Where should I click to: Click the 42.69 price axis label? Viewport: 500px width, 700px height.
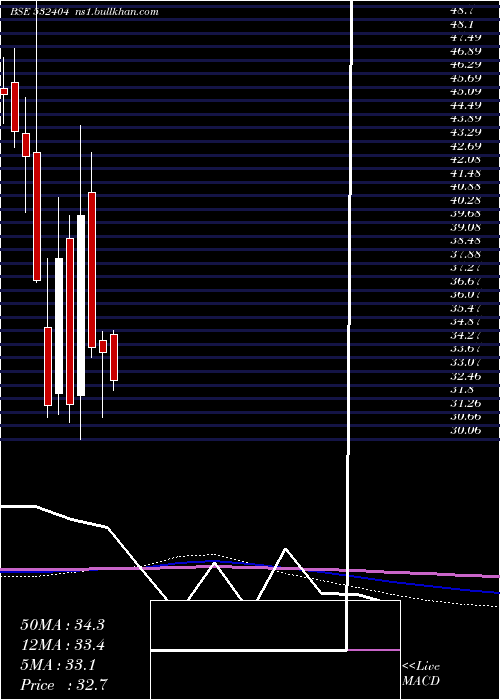466,146
